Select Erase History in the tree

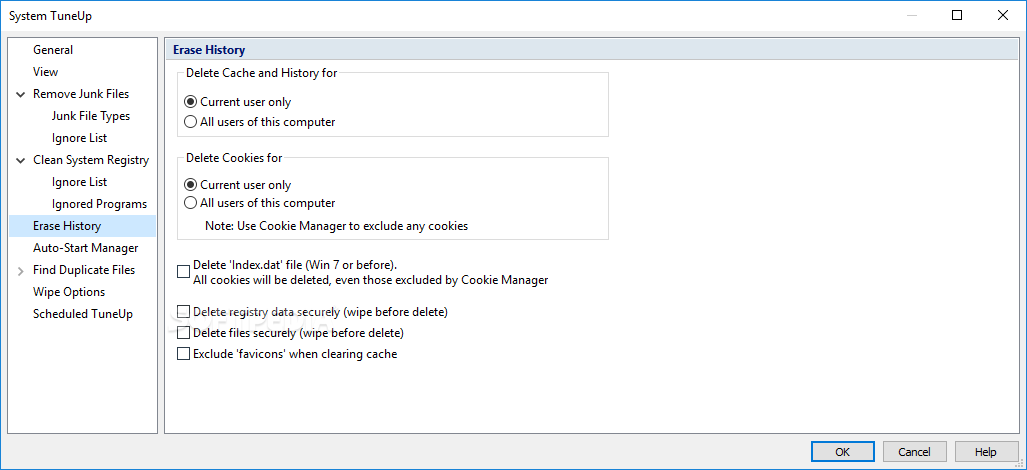click(x=83, y=226)
